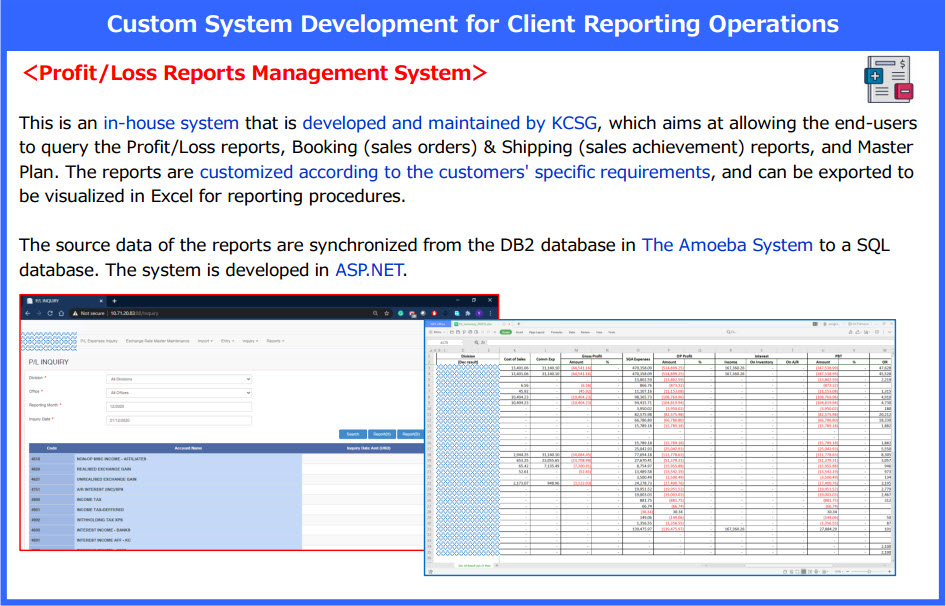Image resolution: width=946 pixels, height=606 pixels.
Task: Click the Reporting Month input field
Action: pyautogui.click(x=178, y=406)
